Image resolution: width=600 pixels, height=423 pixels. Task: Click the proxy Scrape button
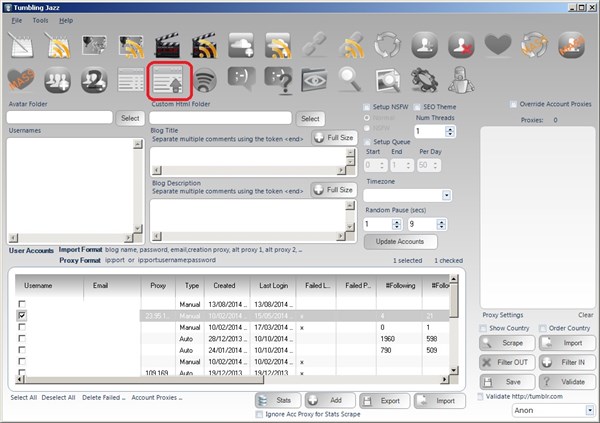(x=507, y=343)
